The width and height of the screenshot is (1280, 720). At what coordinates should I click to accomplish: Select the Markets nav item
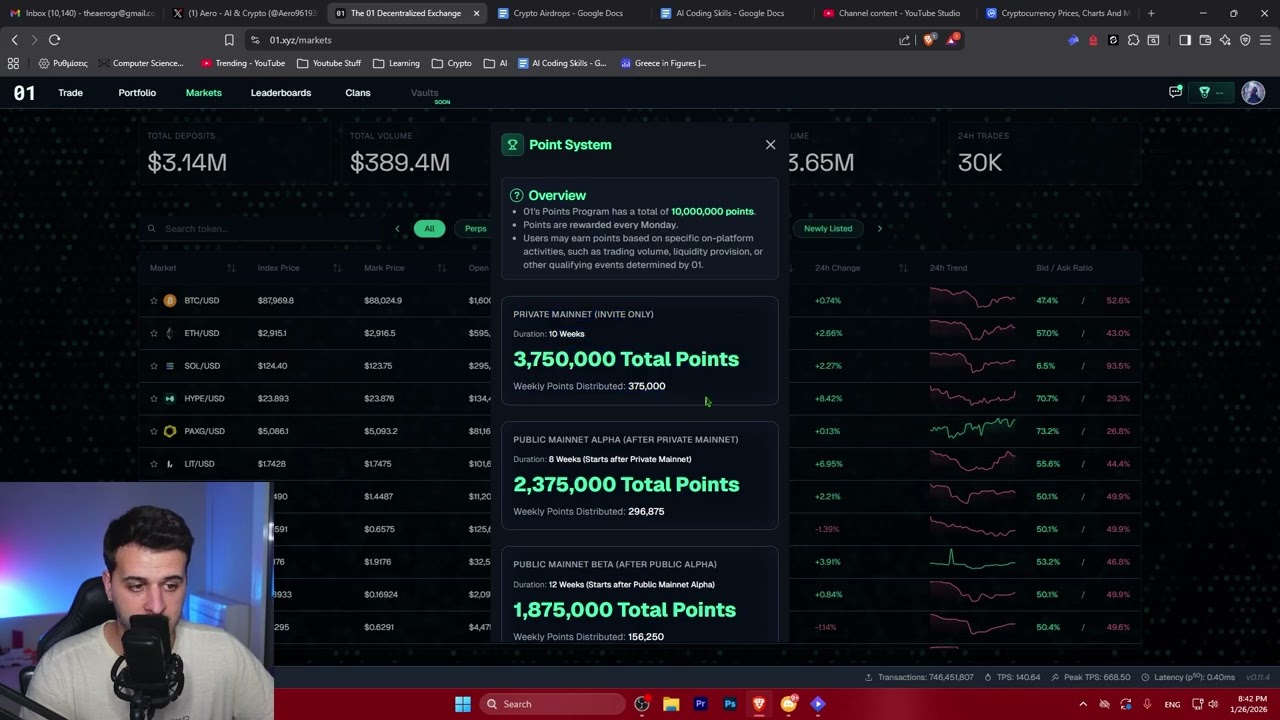pos(204,93)
